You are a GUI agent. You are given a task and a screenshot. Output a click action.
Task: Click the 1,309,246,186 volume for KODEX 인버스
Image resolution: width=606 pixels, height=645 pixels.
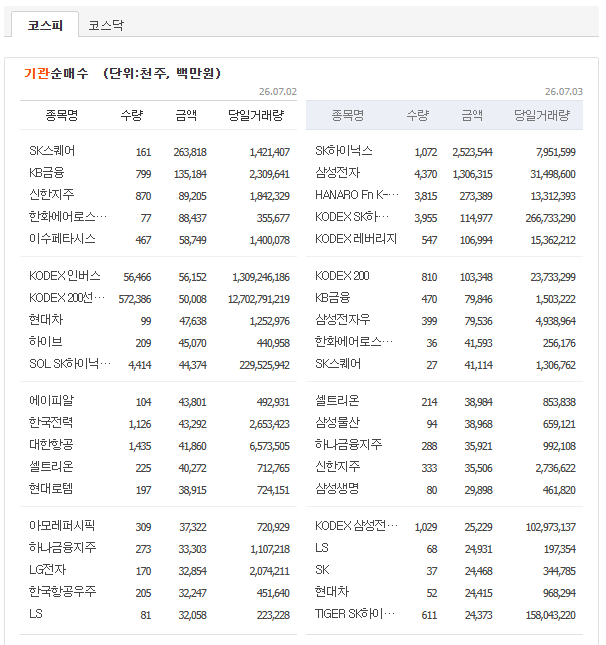261,277
